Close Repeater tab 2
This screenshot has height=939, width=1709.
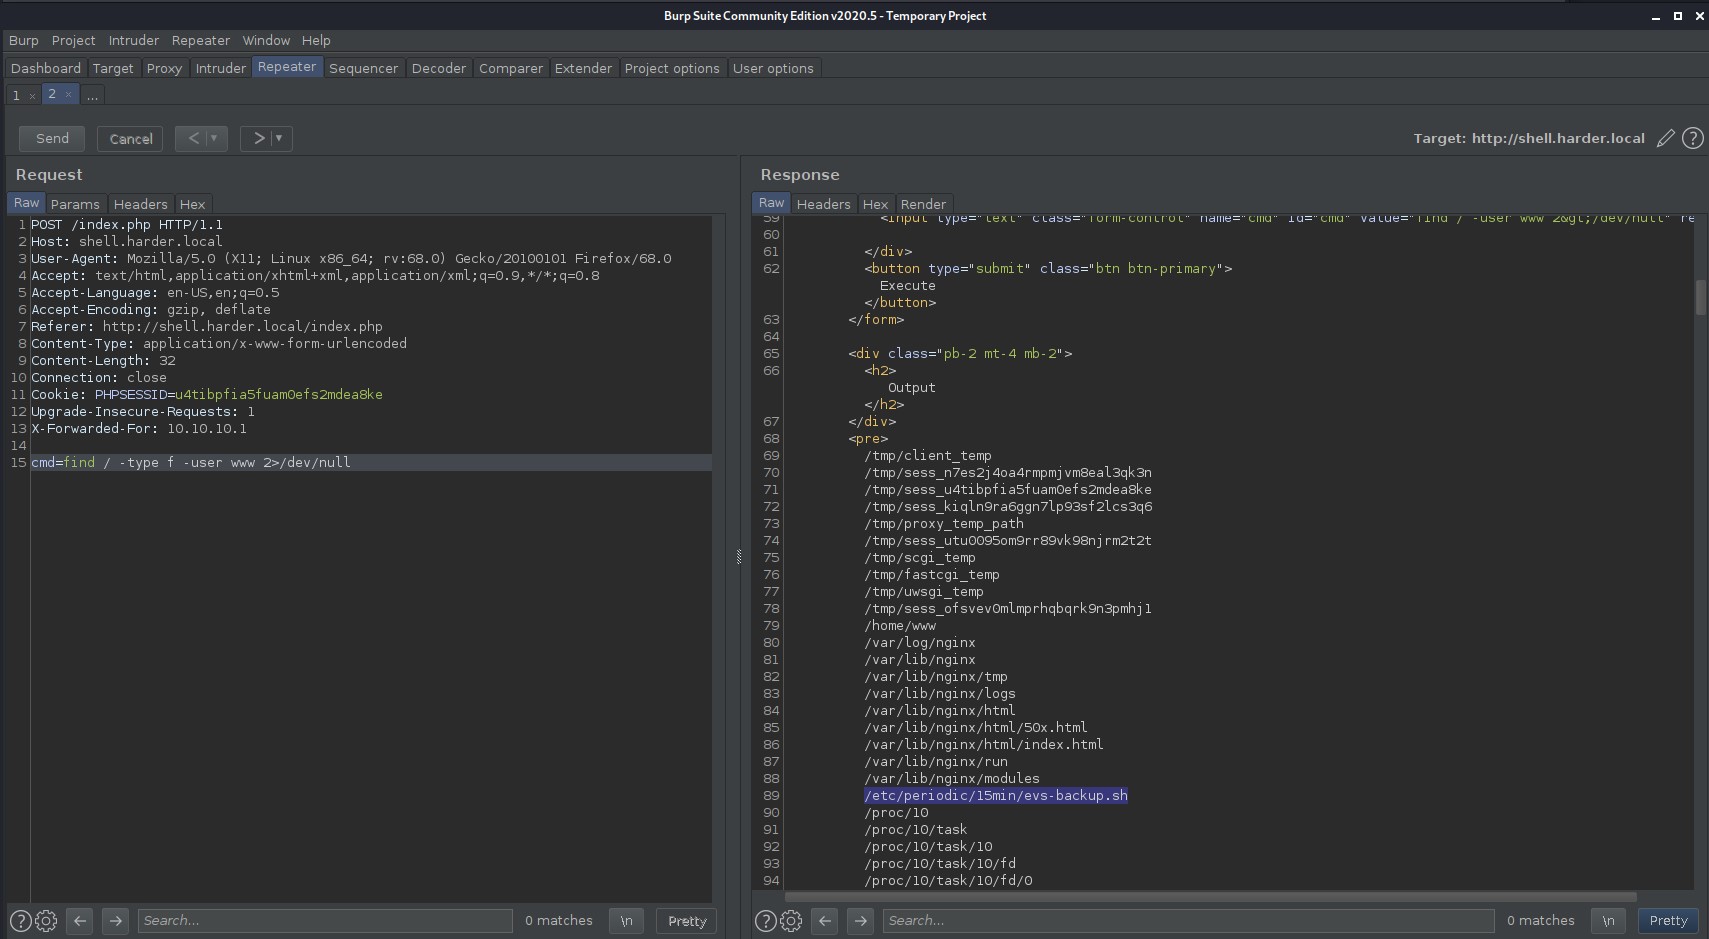pos(68,94)
